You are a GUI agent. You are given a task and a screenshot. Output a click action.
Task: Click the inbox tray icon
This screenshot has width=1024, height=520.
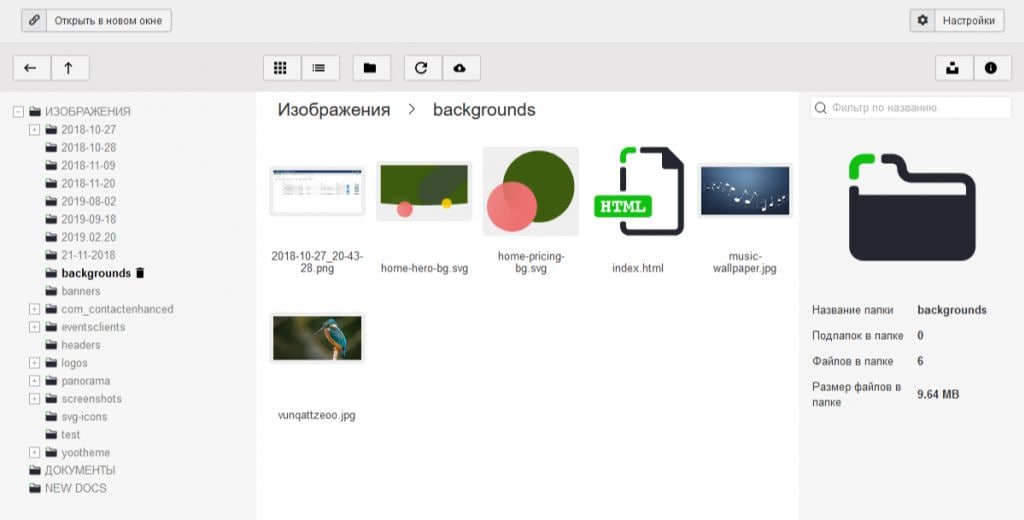click(x=954, y=68)
